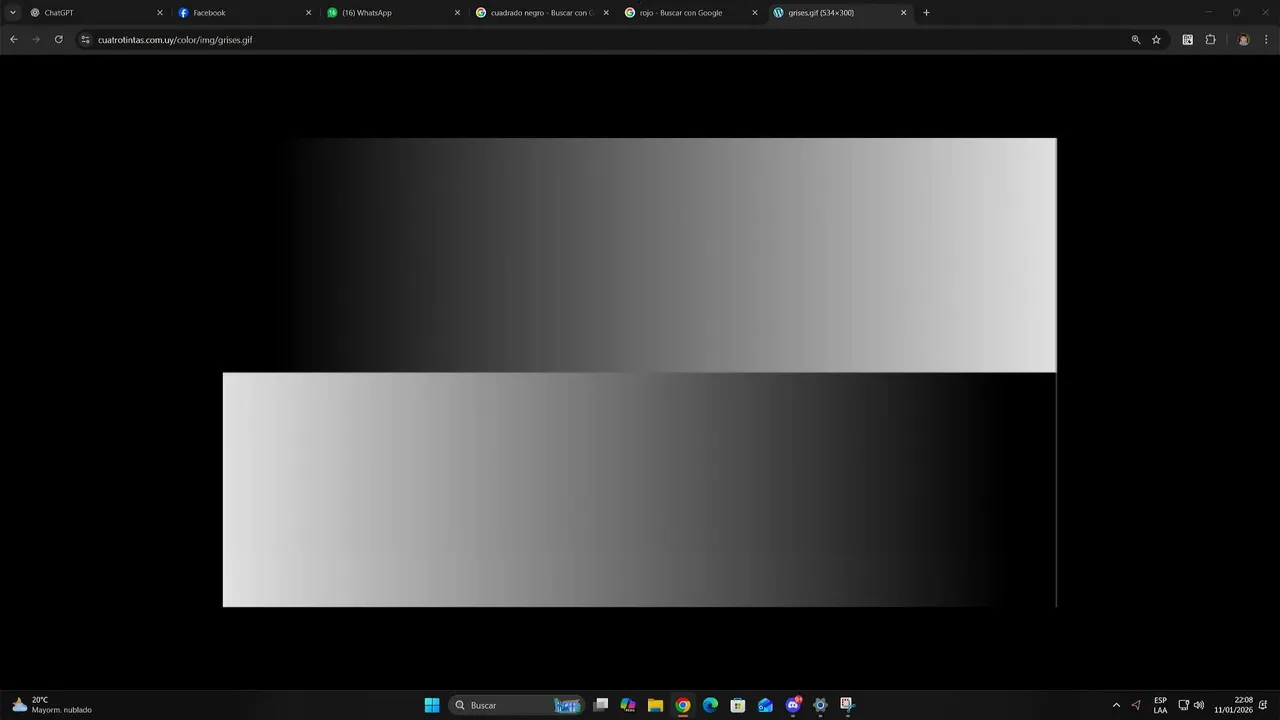This screenshot has width=1280, height=720.
Task: Switch to rojo - Buscar con Google tab
Action: (691, 13)
